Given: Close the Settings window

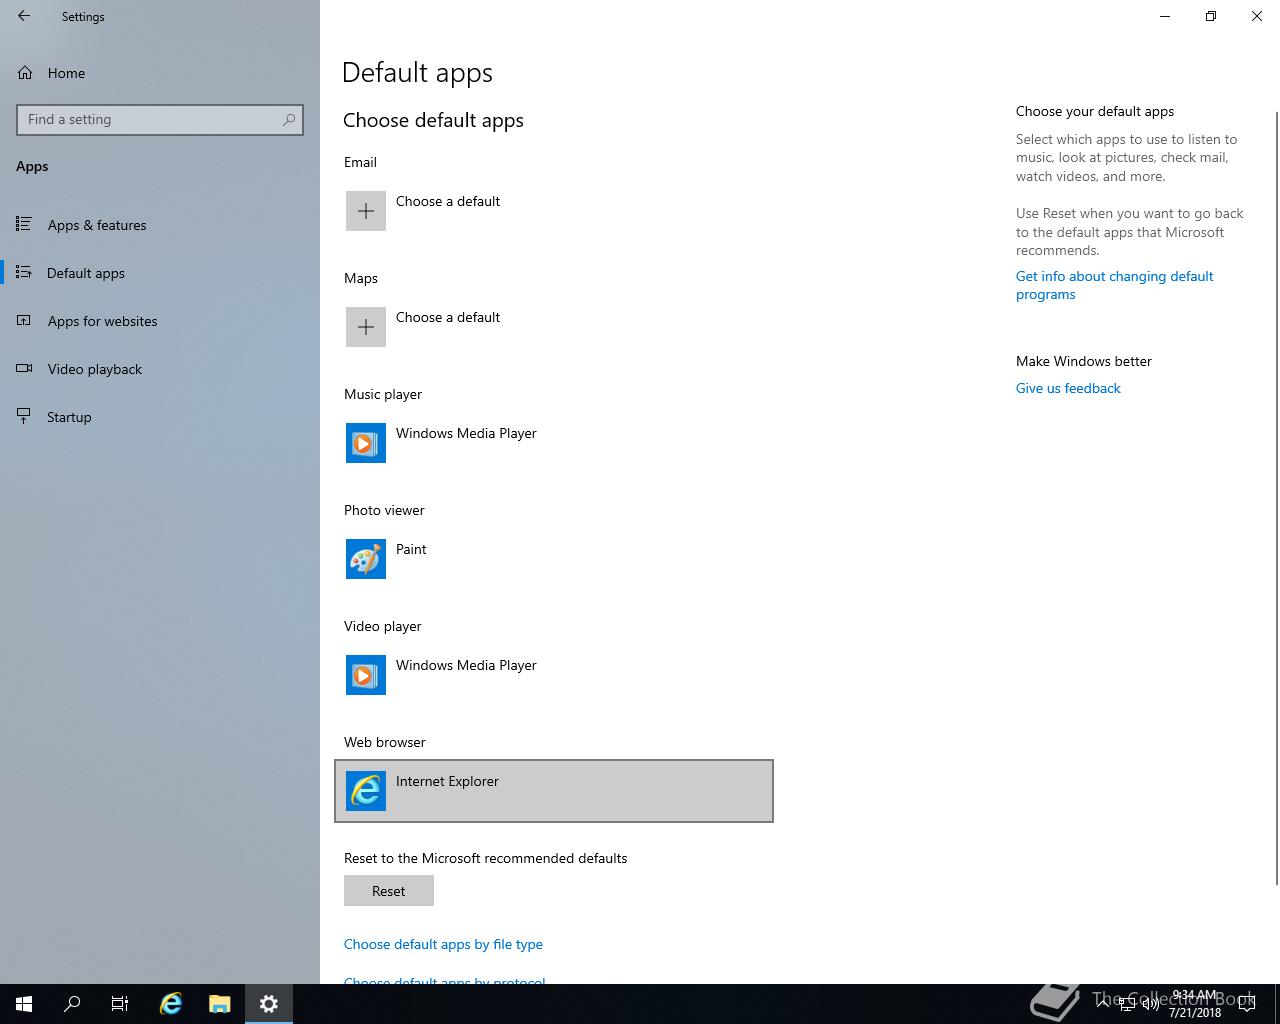Looking at the screenshot, I should click(1257, 16).
